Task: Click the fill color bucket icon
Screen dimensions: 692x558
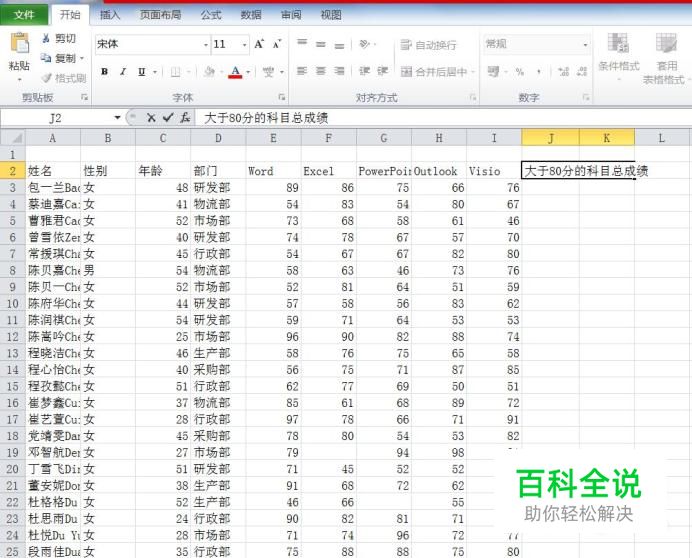Action: pyautogui.click(x=210, y=72)
